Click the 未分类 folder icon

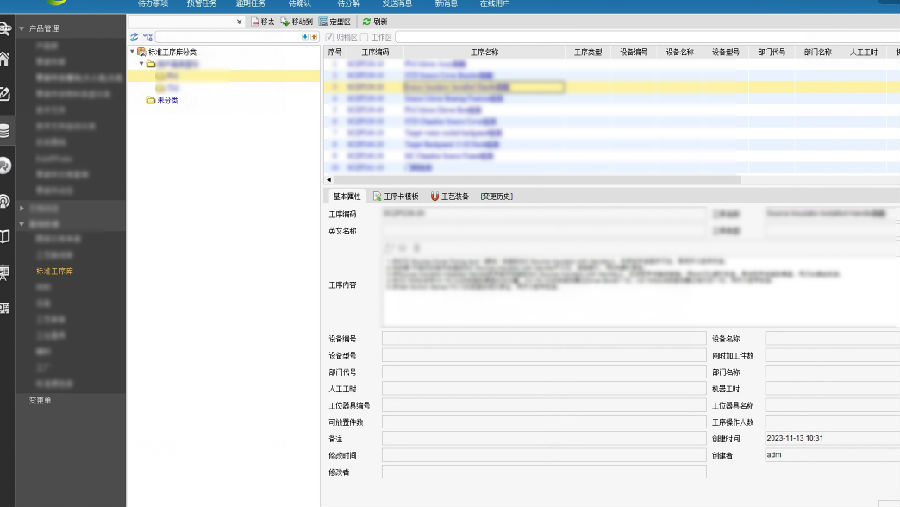(151, 100)
